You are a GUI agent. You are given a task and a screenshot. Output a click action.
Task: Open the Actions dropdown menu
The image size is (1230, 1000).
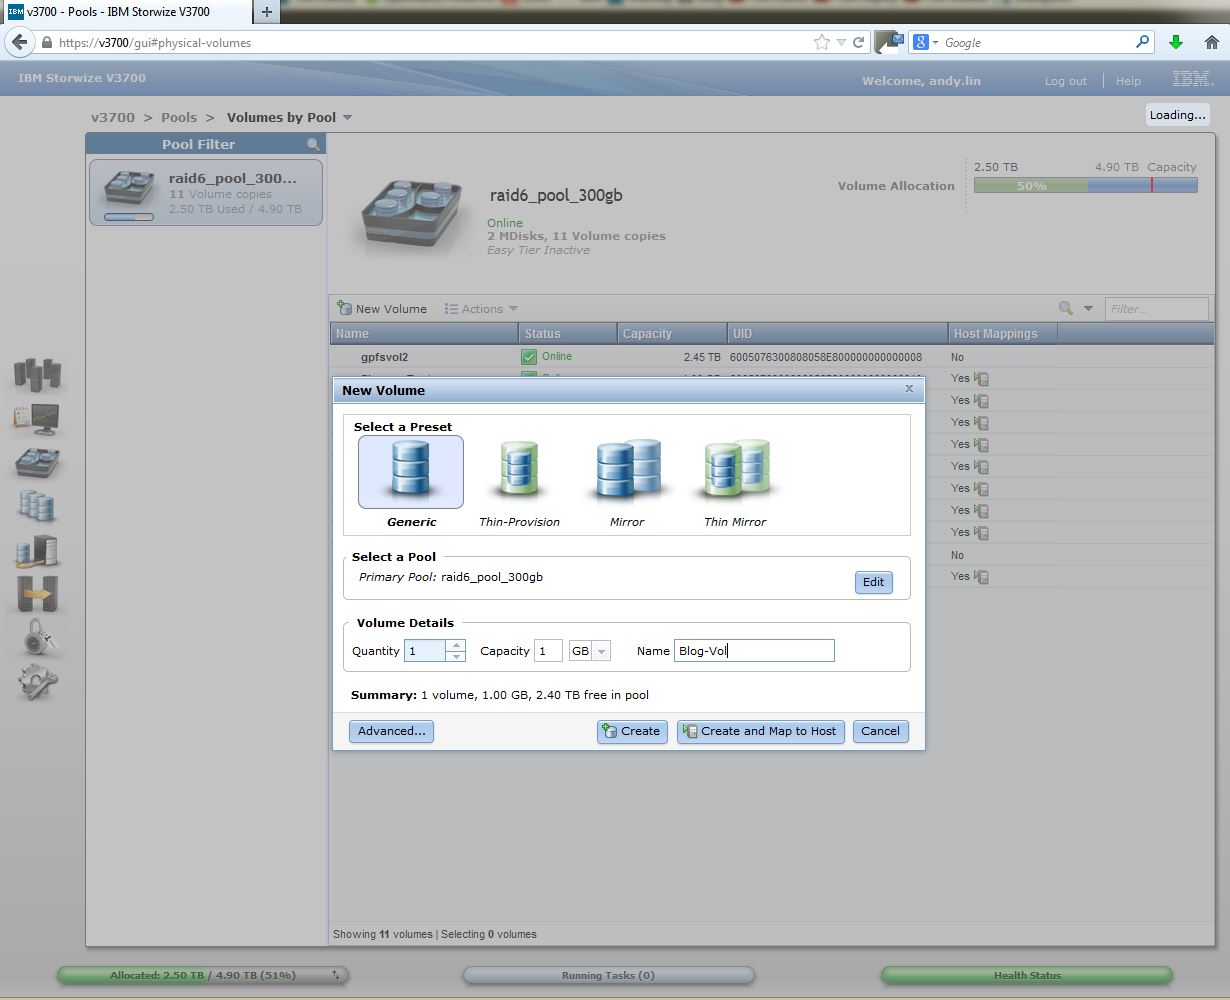[x=481, y=309]
